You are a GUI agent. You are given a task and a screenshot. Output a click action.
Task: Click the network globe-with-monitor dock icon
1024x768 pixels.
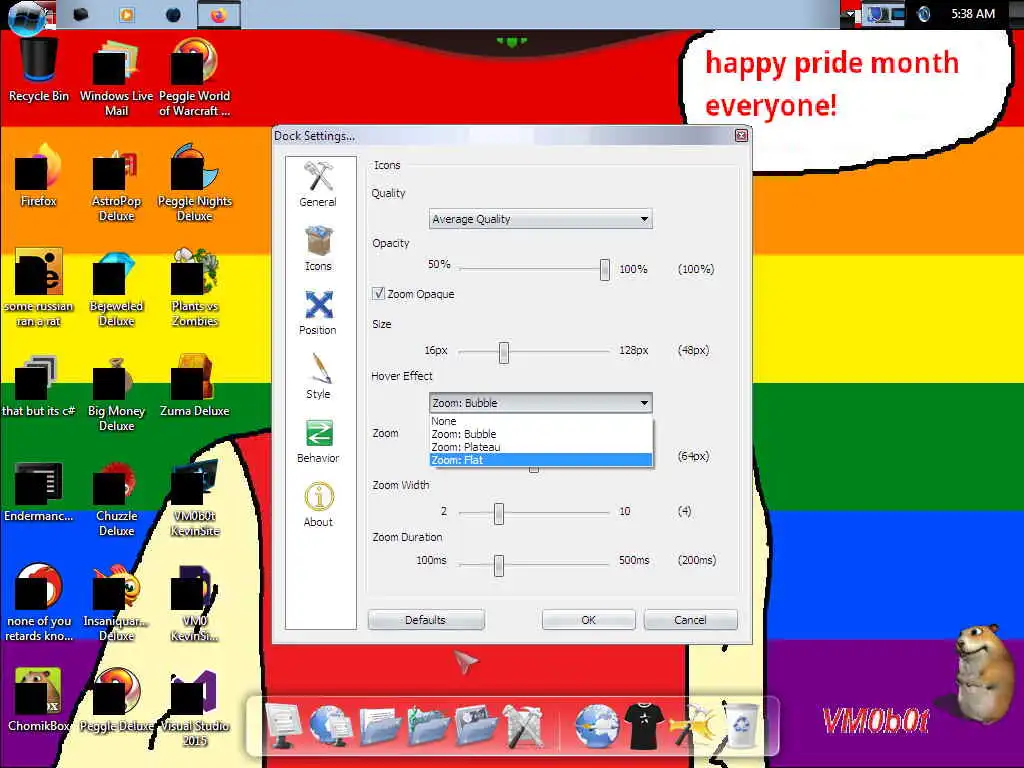point(330,726)
